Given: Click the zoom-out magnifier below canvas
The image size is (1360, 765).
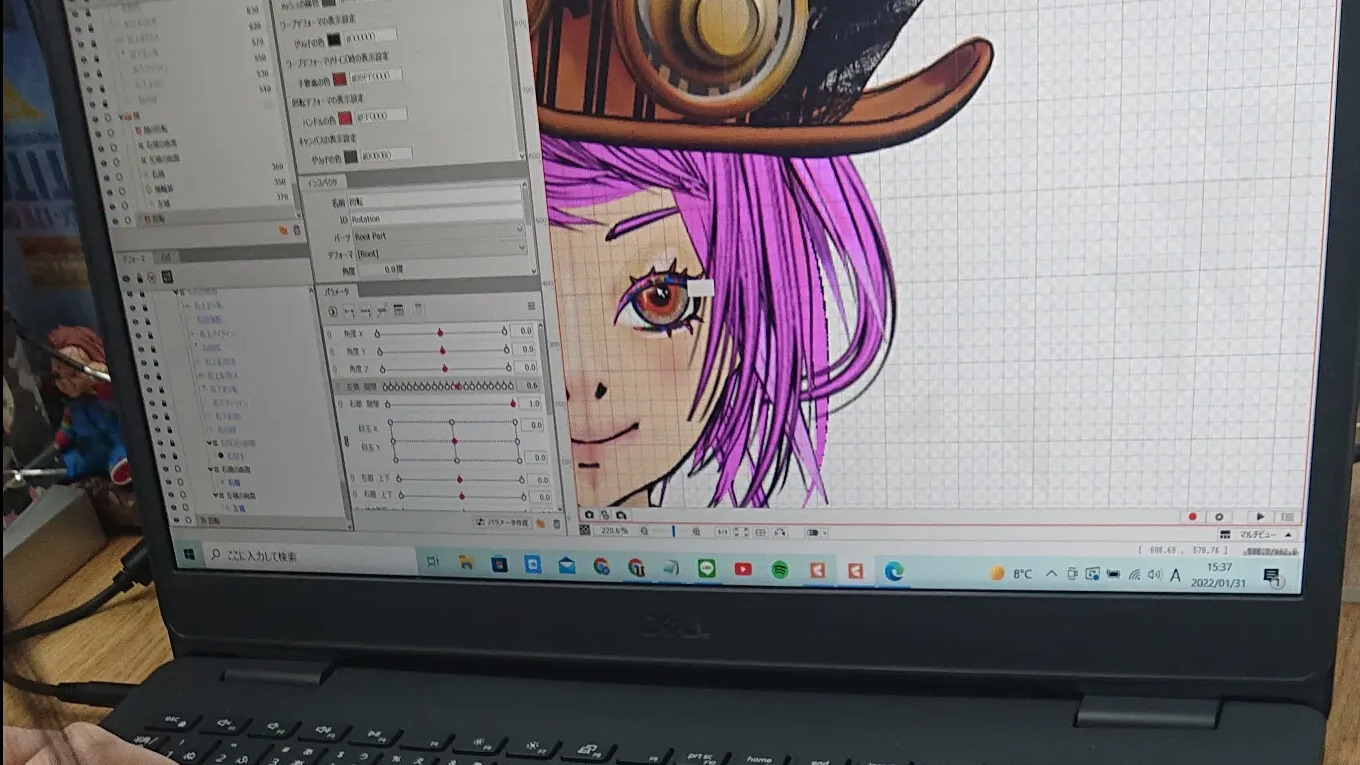Looking at the screenshot, I should click(644, 531).
